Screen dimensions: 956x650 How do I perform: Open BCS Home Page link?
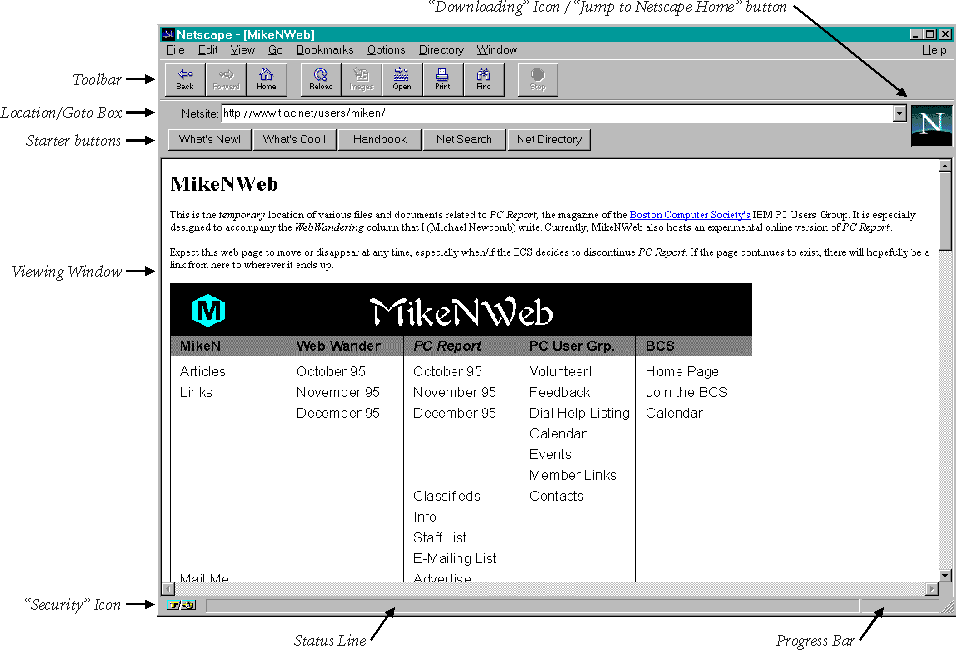[x=682, y=371]
